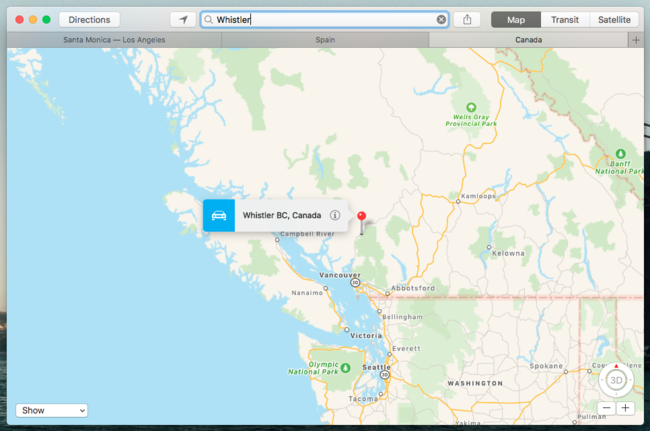
Task: Click the current location arrow button
Action: point(183,19)
